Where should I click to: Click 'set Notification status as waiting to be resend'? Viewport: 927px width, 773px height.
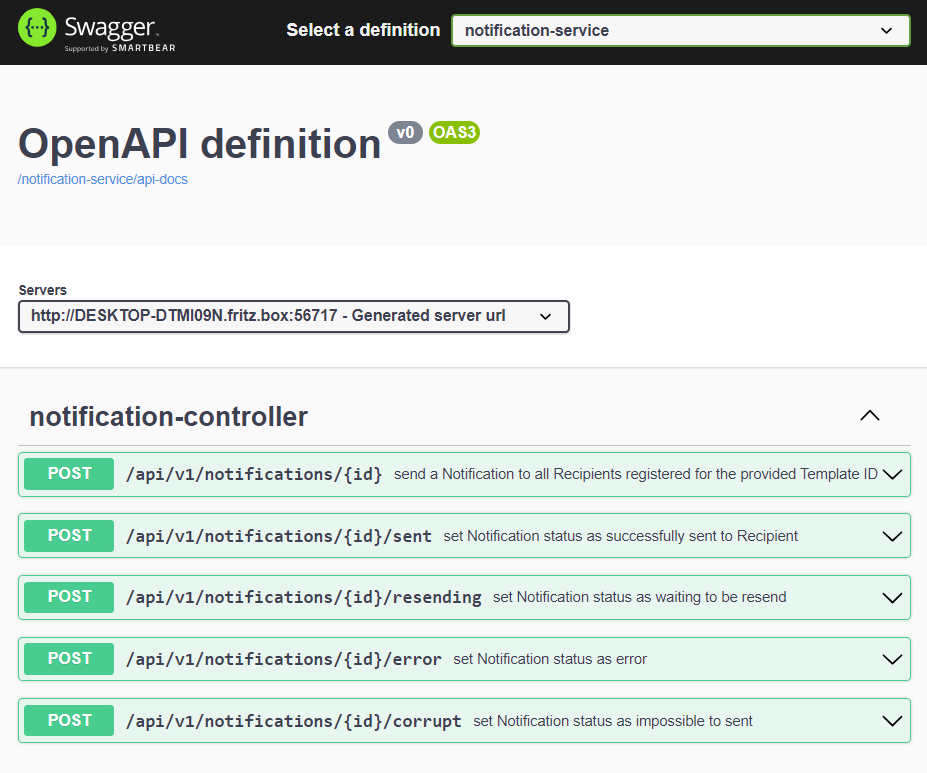pyautogui.click(x=640, y=597)
